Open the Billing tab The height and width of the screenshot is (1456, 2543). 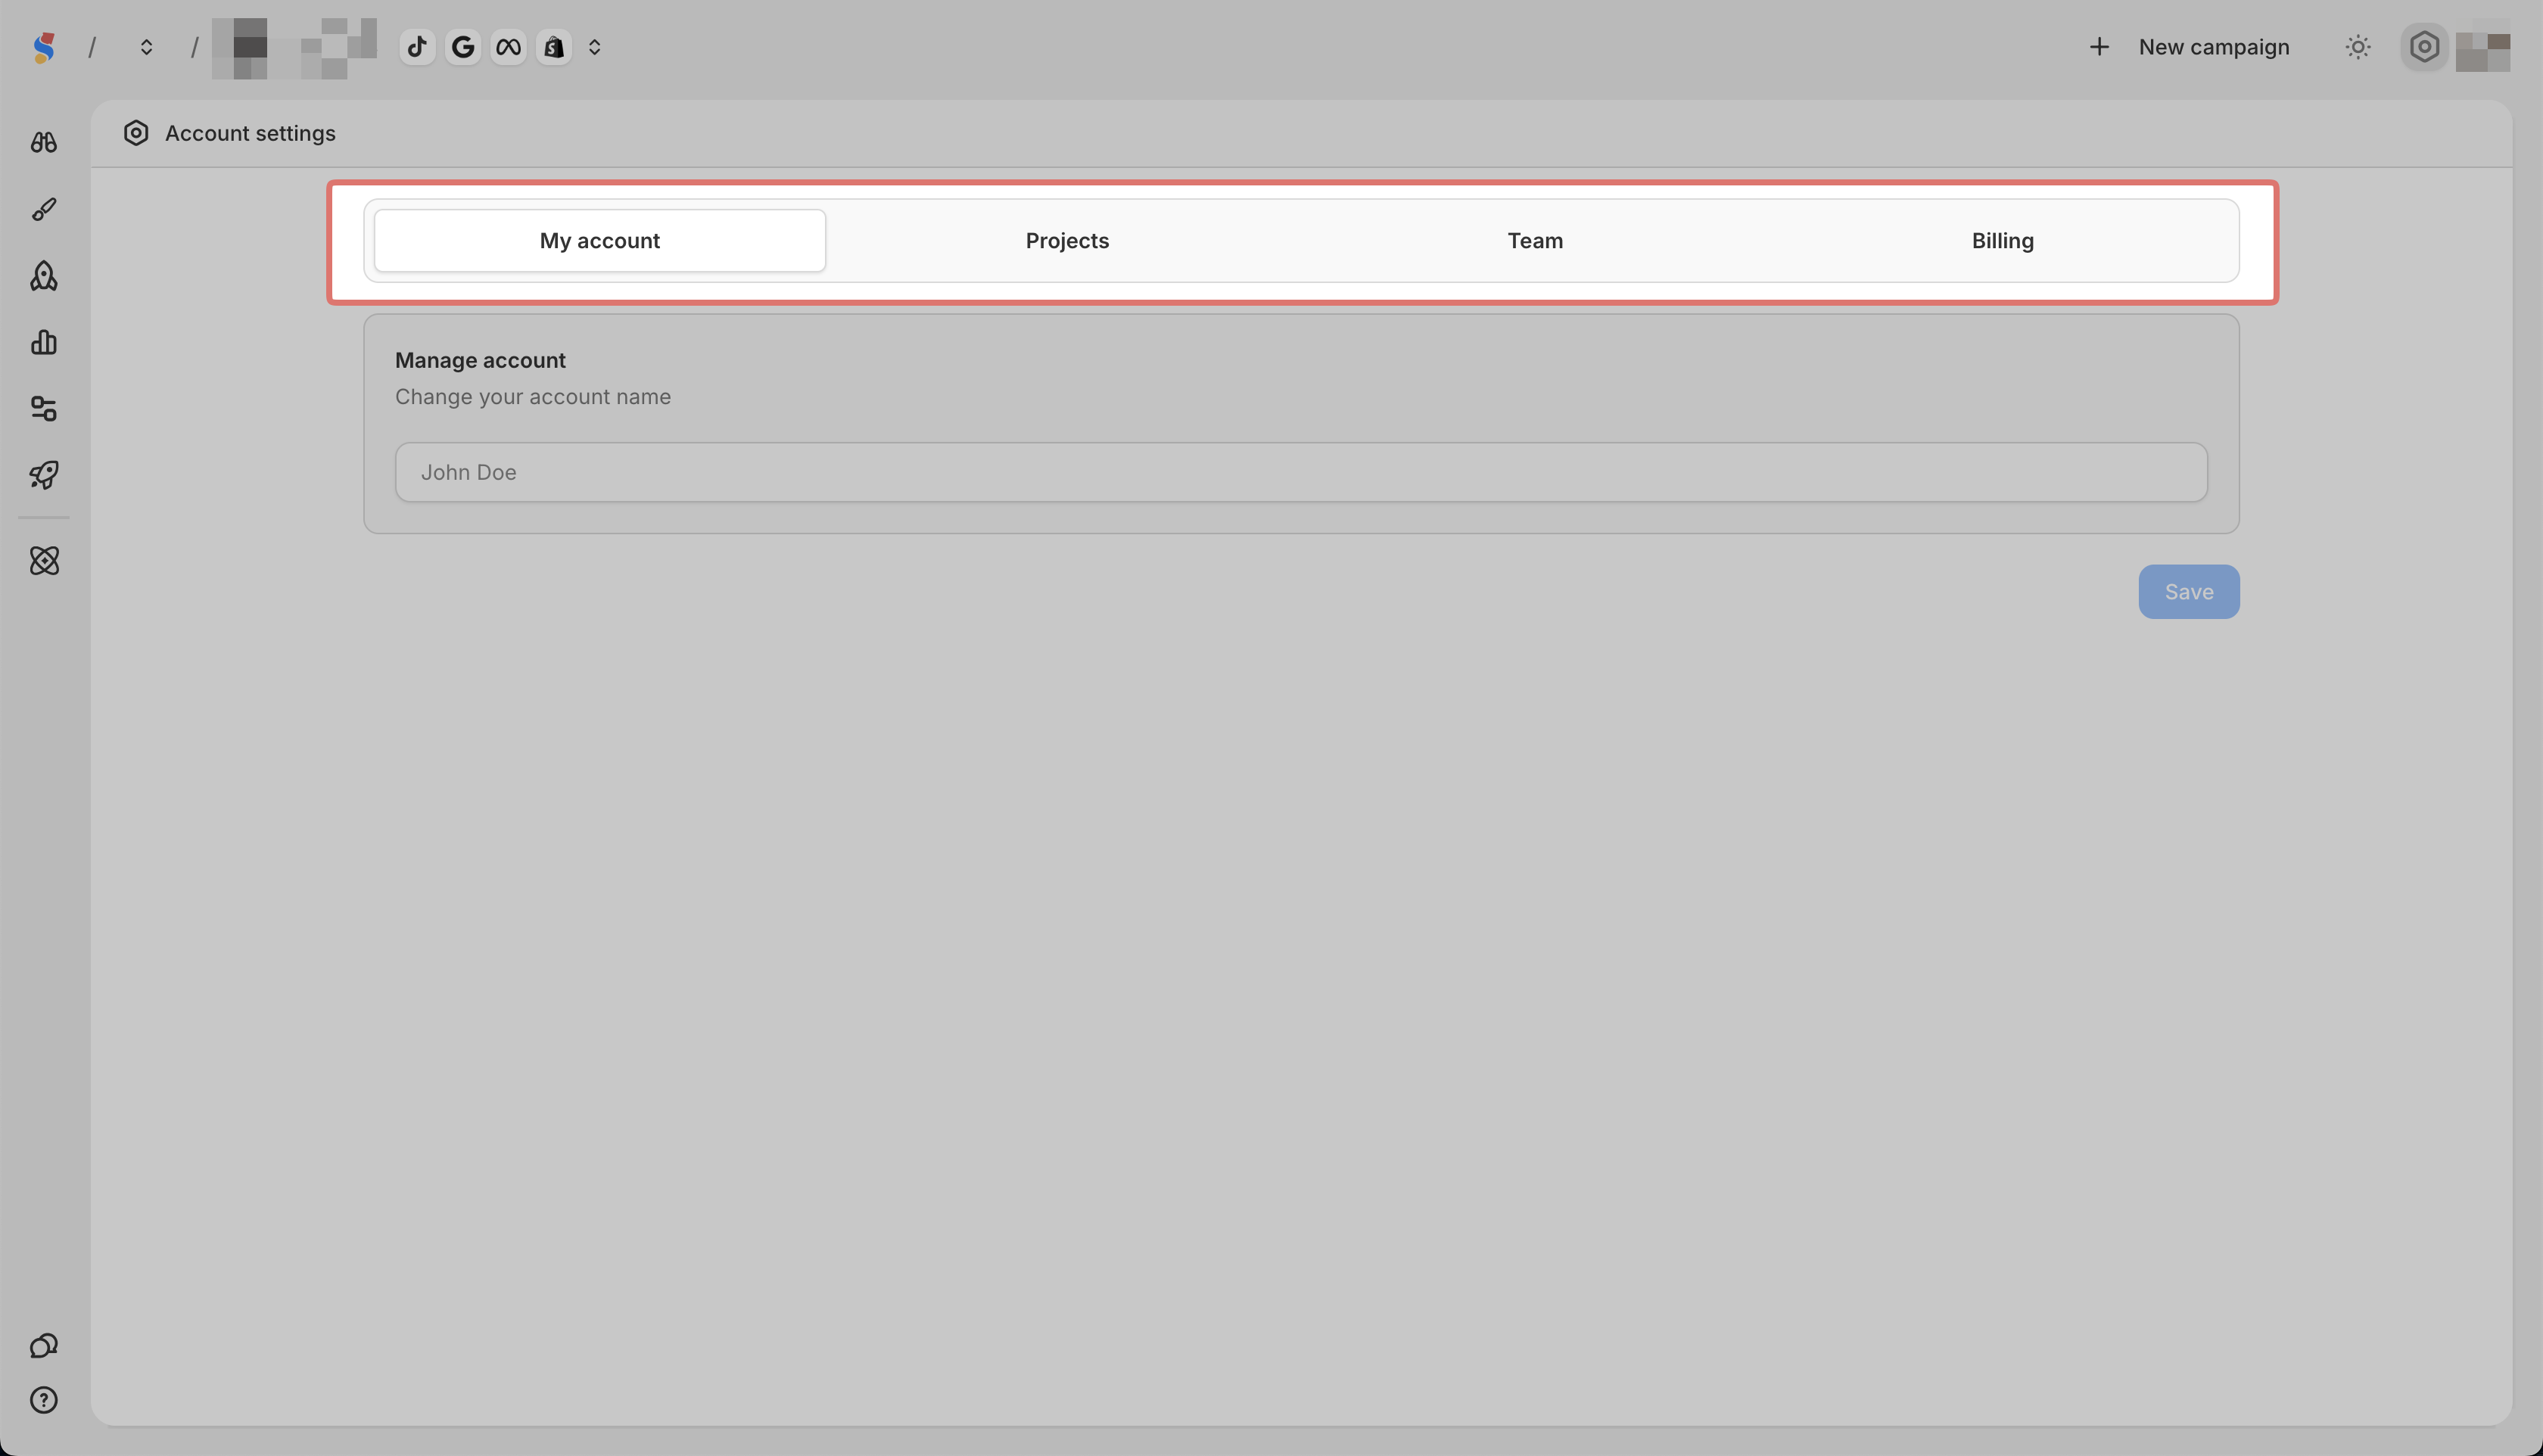point(2002,241)
